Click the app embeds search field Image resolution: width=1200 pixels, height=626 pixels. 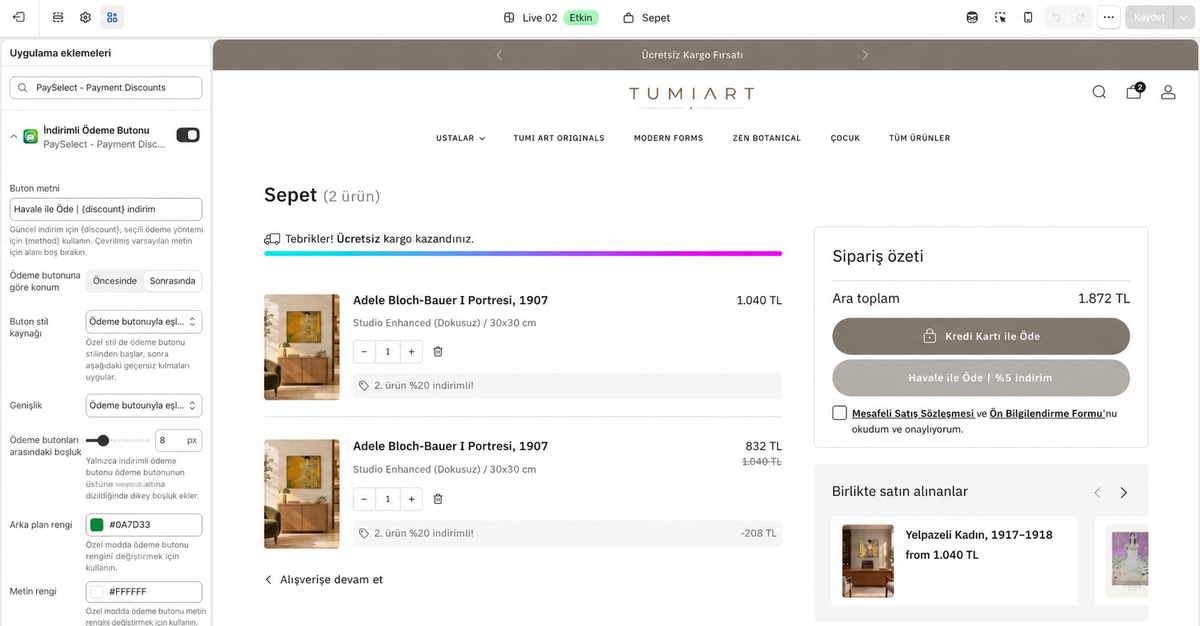[x=106, y=88]
